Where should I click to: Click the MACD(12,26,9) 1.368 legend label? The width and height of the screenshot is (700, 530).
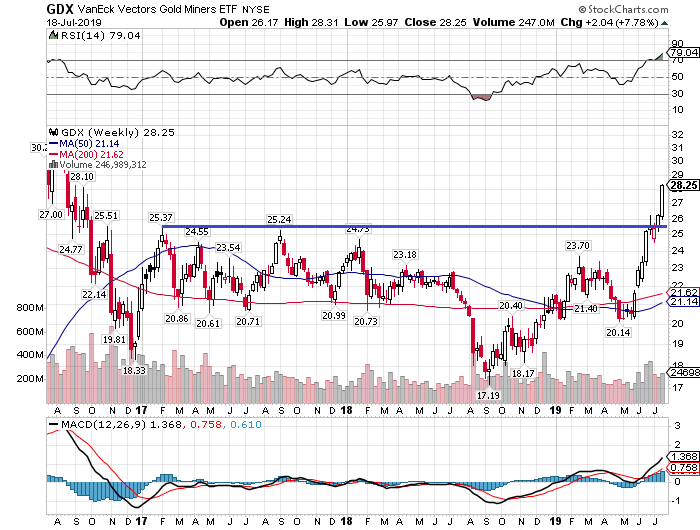click(116, 424)
